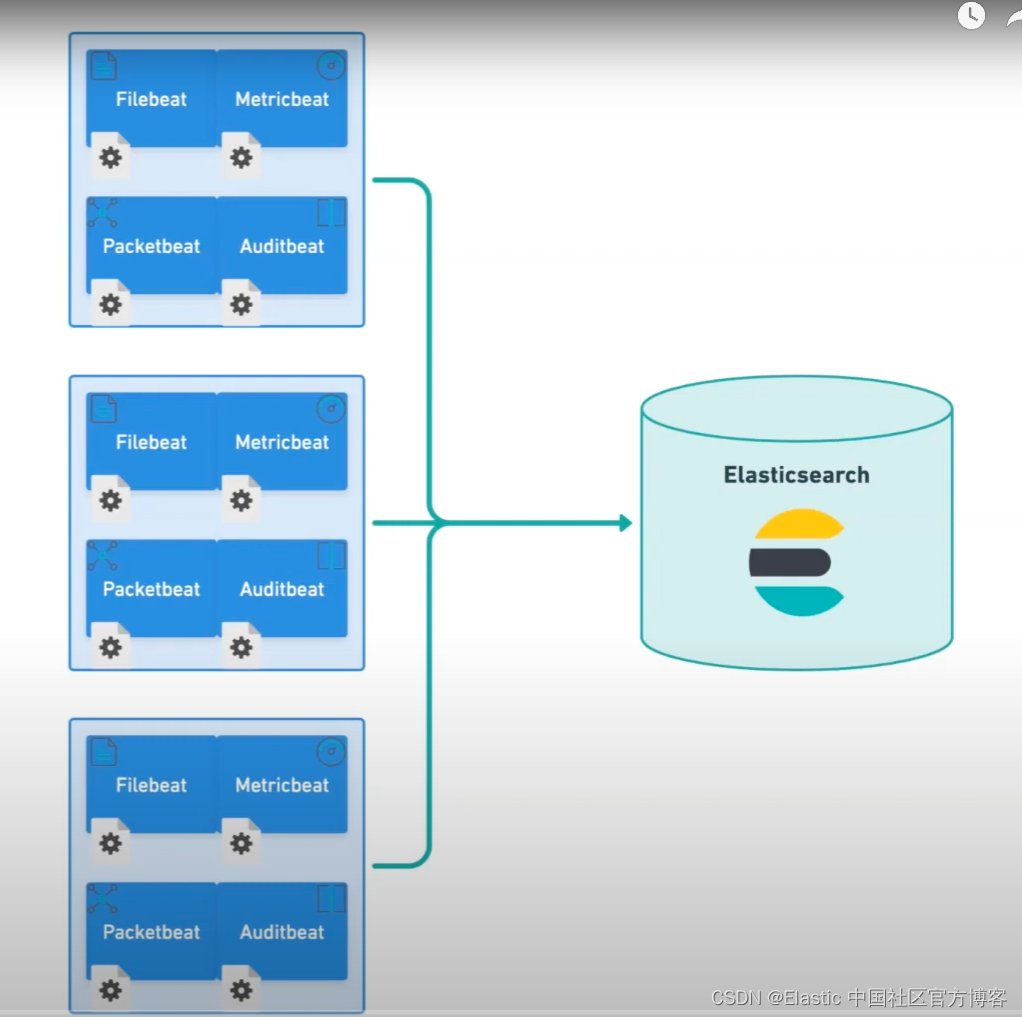Select the Filebeat tile in the middle group

151,442
